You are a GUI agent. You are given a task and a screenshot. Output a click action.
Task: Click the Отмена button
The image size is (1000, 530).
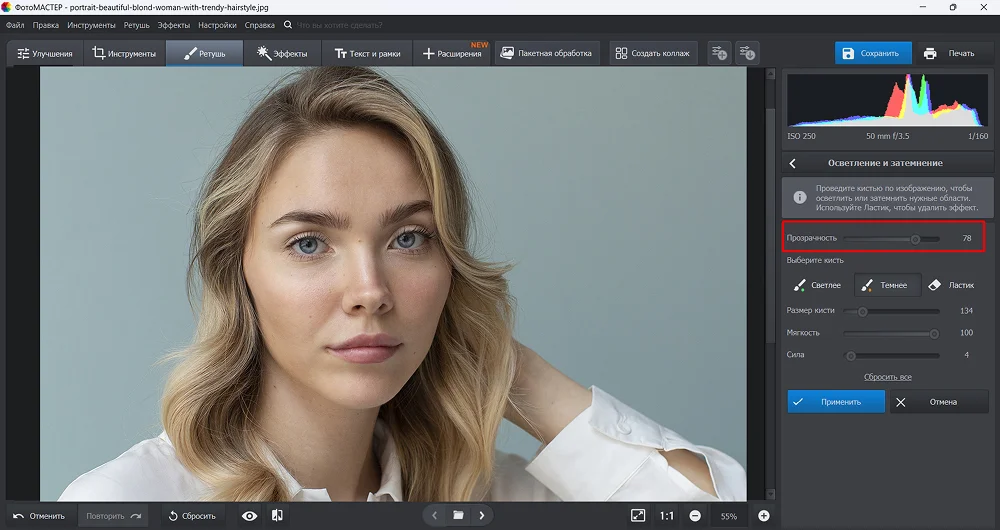click(x=939, y=402)
